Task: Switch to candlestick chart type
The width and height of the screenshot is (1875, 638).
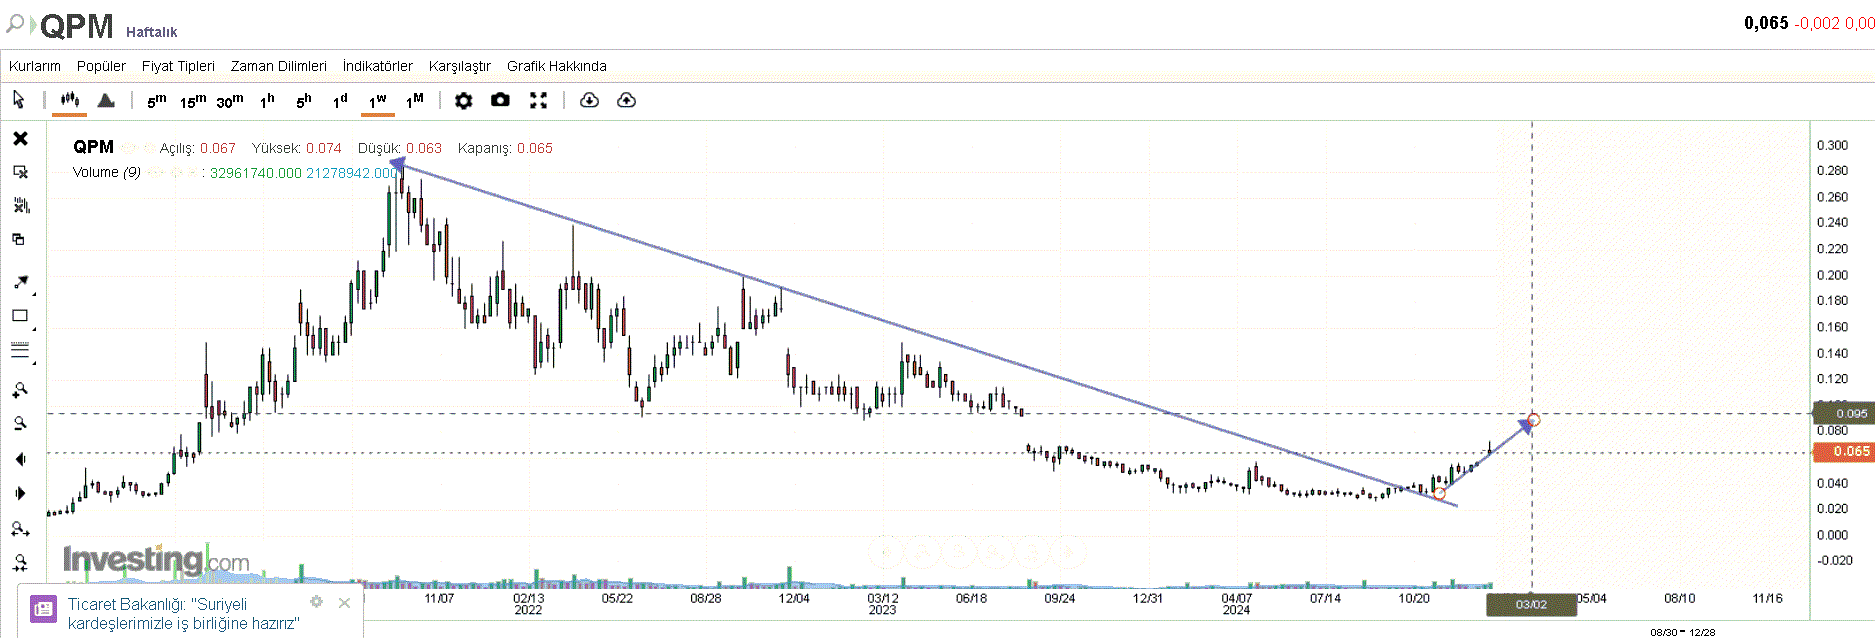Action: point(70,100)
